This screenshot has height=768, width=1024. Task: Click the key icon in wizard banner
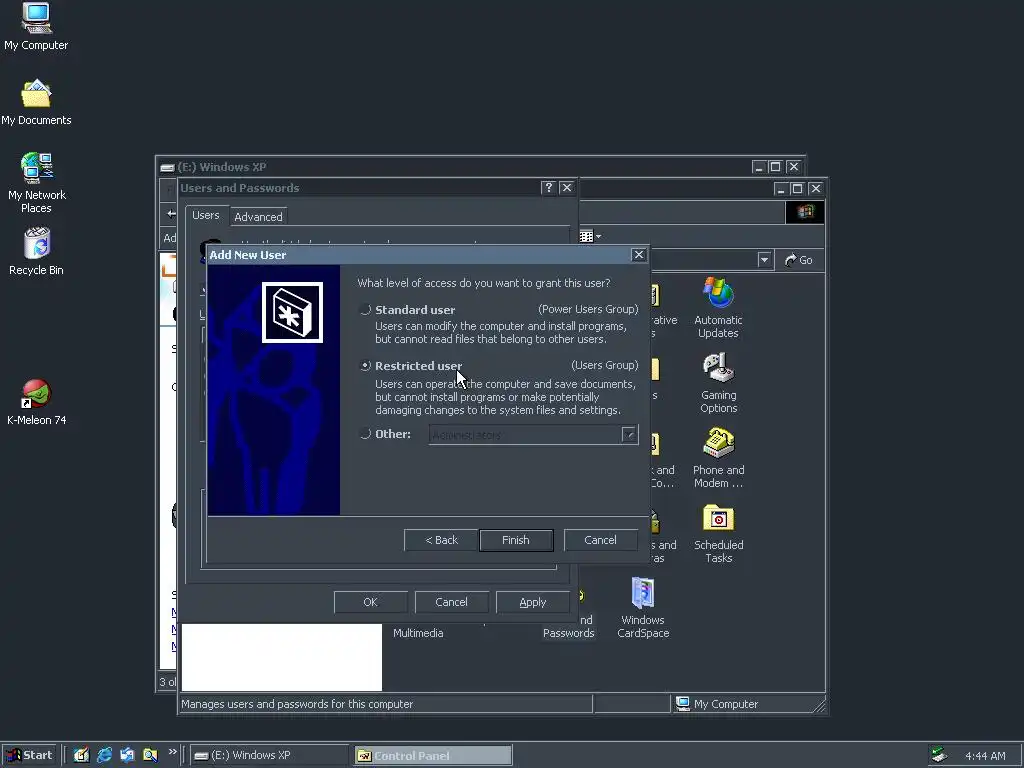coord(292,312)
